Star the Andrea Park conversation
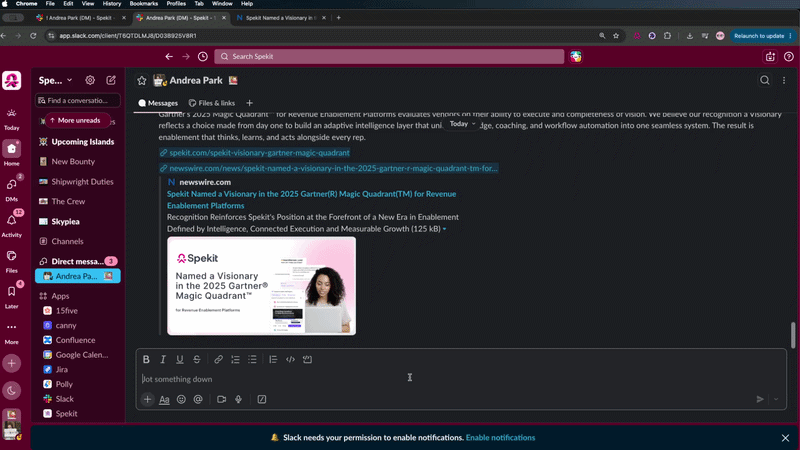The height and width of the screenshot is (450, 800). point(142,81)
